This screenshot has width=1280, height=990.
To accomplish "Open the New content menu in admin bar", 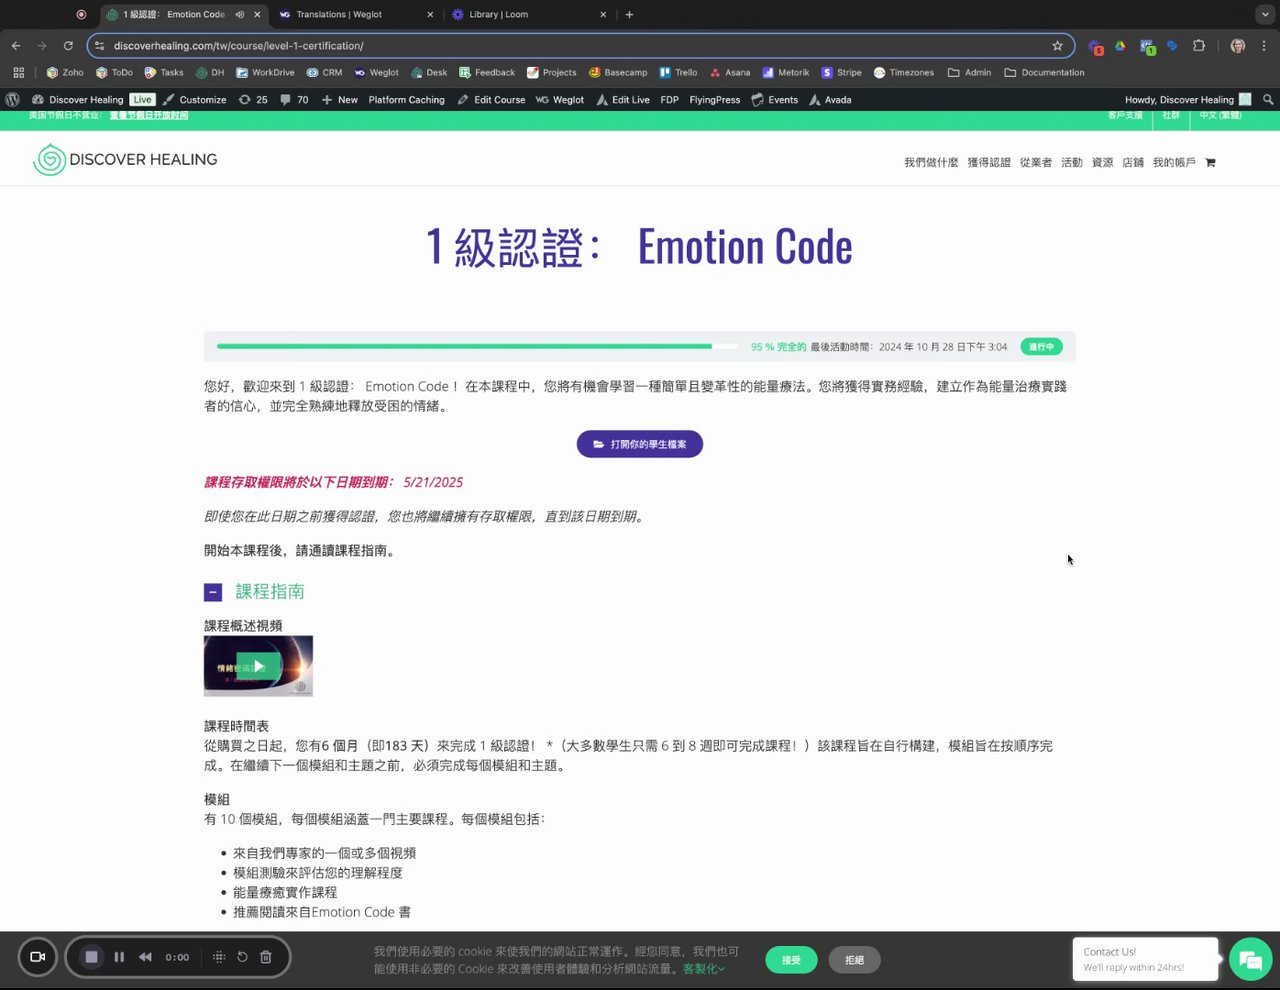I will click(340, 100).
